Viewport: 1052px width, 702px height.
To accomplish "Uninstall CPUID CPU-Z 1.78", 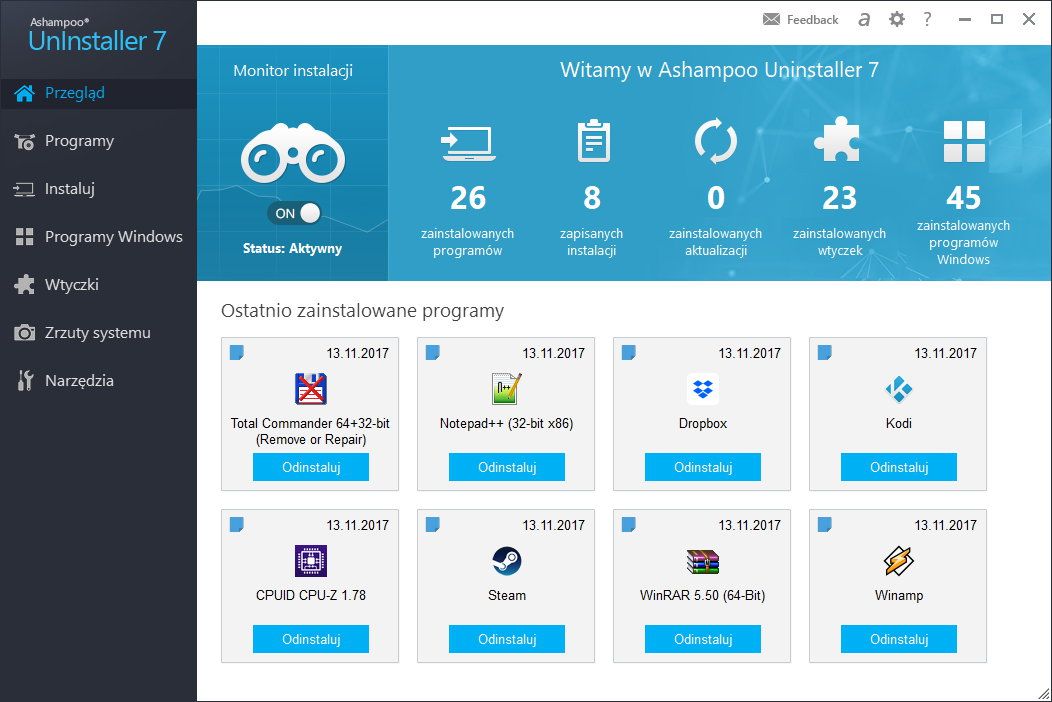I will [311, 639].
